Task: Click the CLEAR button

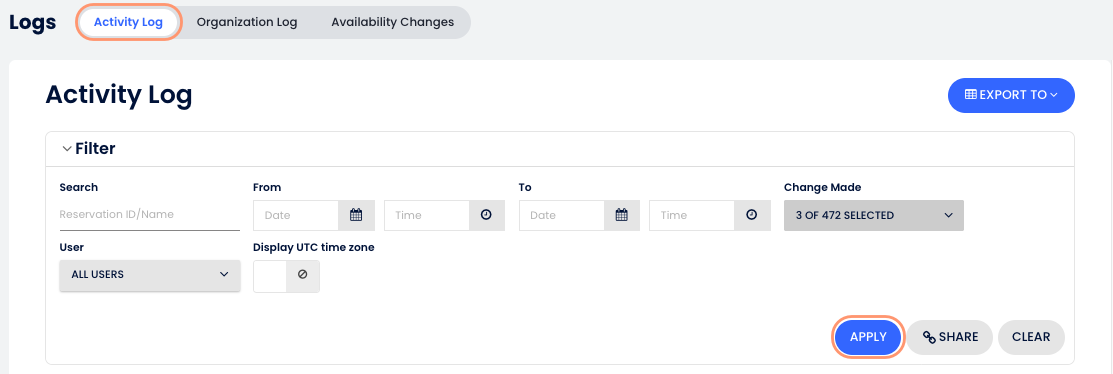Action: click(x=1031, y=337)
